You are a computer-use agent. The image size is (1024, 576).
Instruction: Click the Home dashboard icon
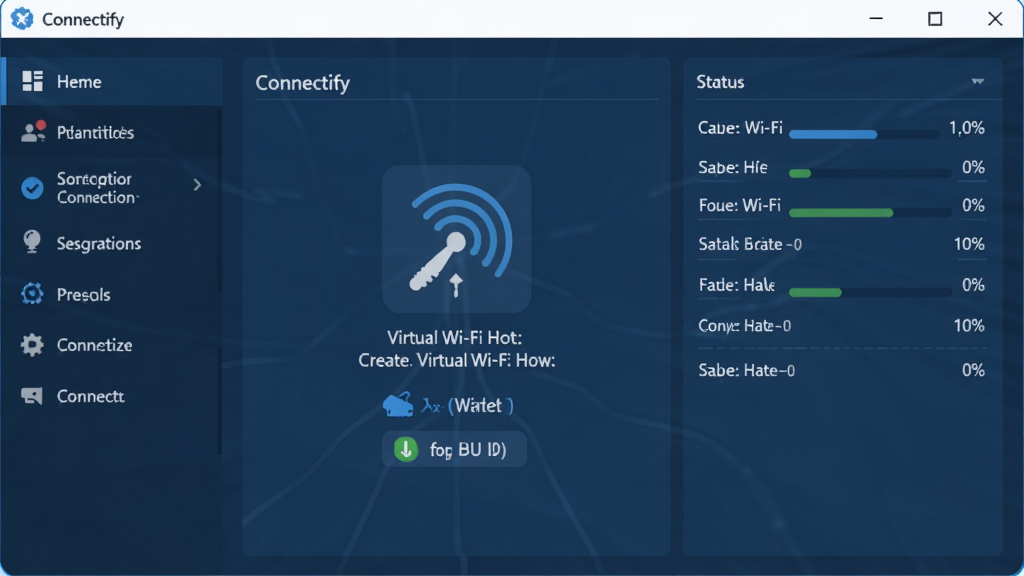tap(32, 81)
